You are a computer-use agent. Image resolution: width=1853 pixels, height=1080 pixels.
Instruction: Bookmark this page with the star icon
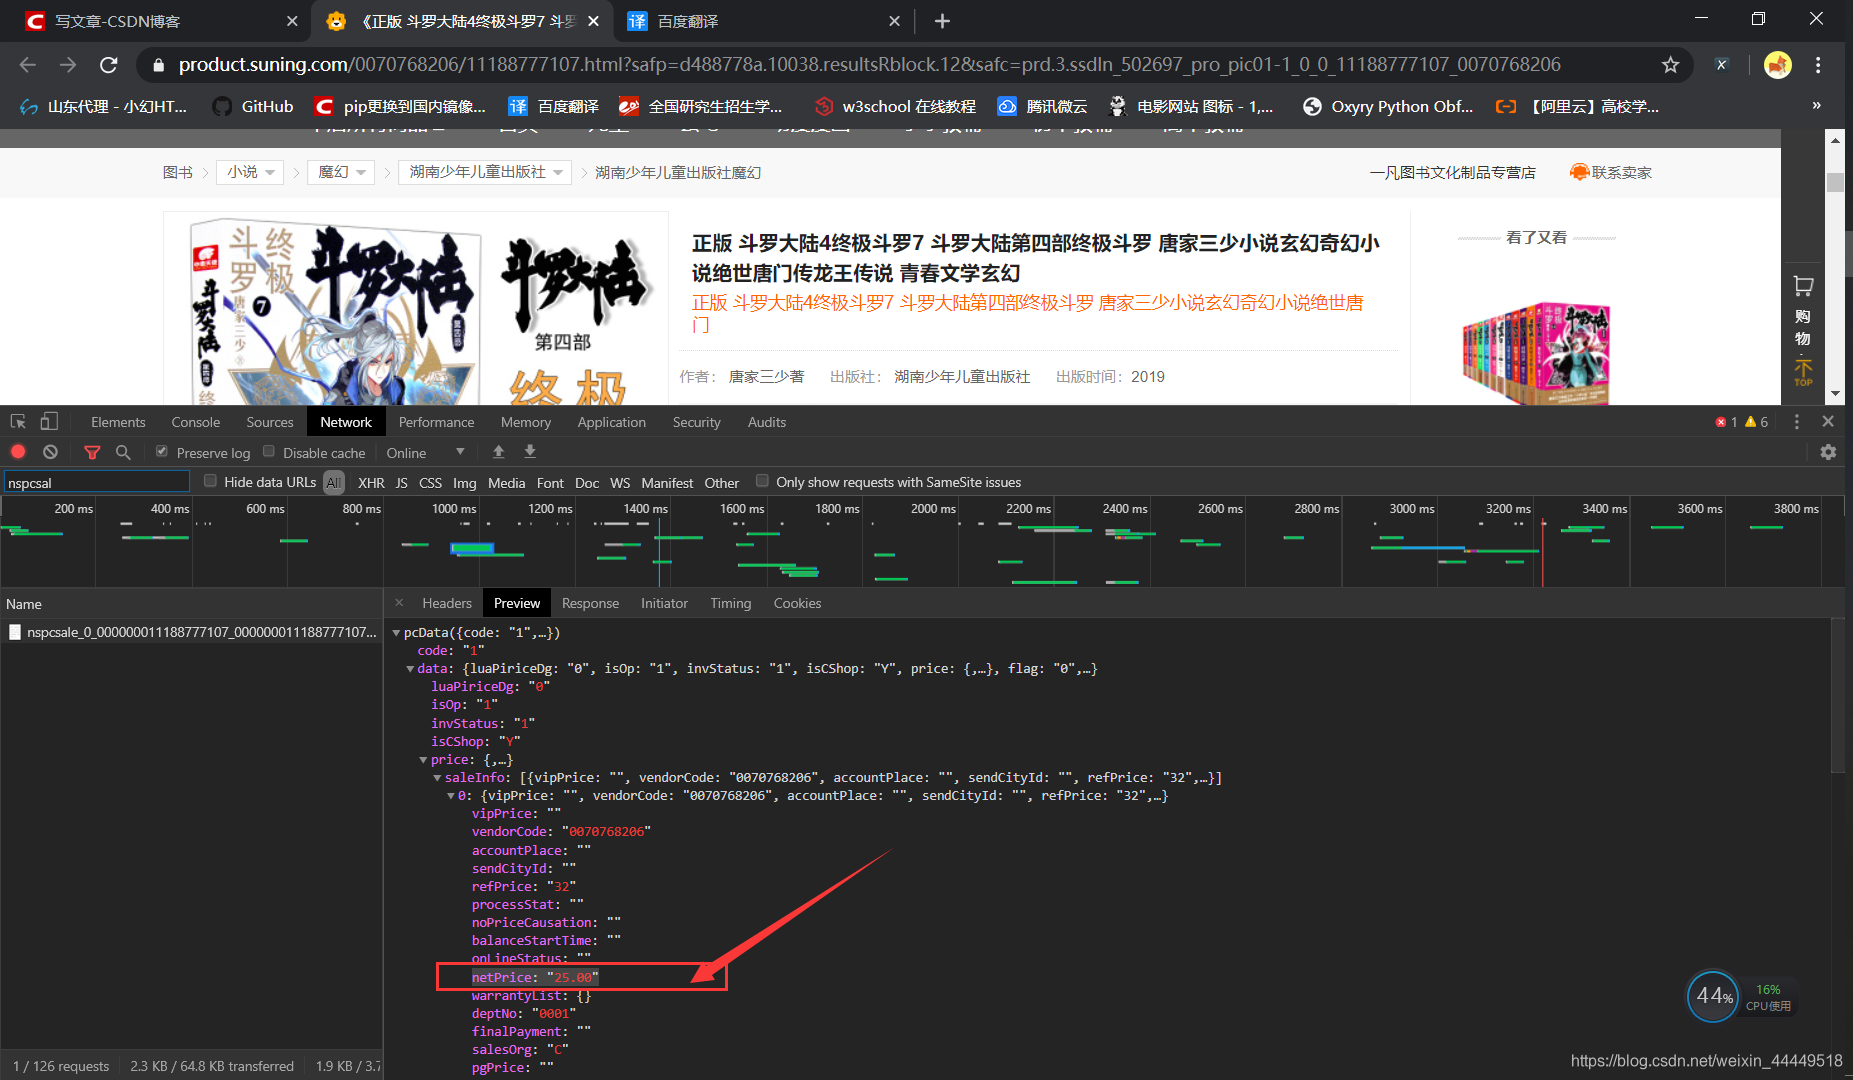click(1670, 65)
